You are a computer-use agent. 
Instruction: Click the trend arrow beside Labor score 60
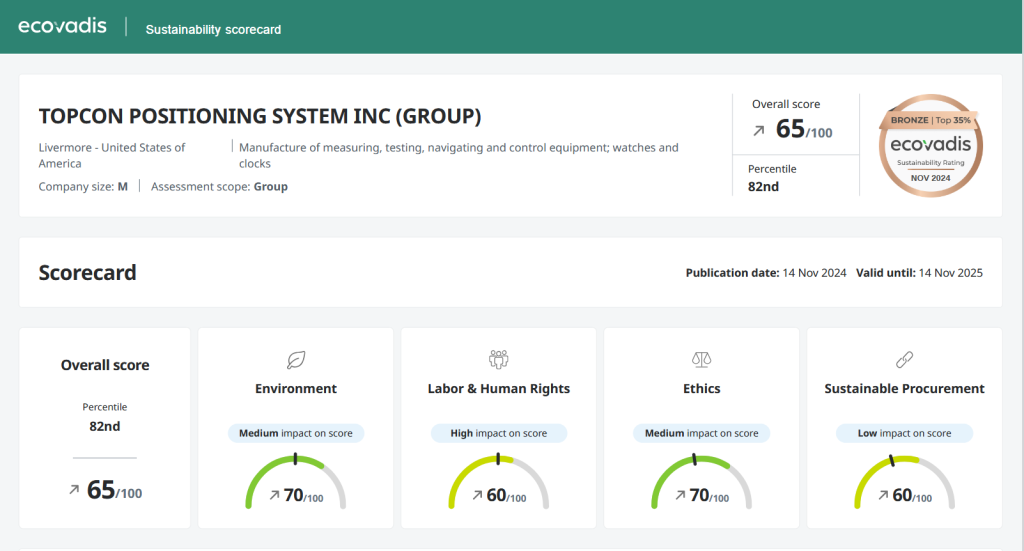(477, 496)
